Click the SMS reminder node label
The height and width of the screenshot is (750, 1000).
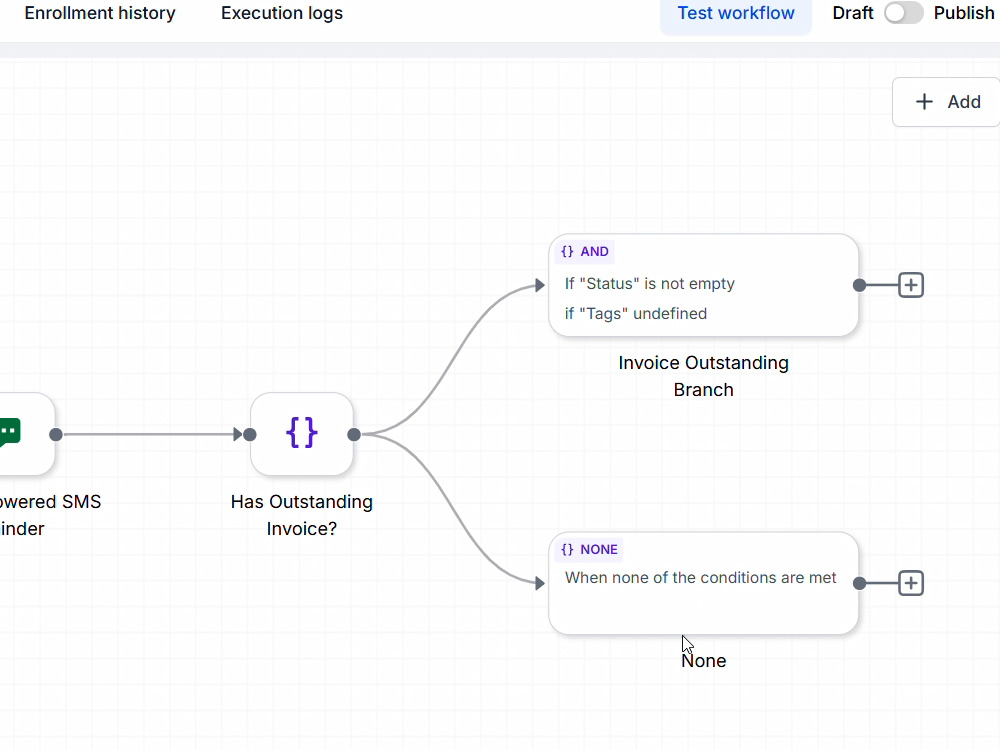tap(50, 515)
